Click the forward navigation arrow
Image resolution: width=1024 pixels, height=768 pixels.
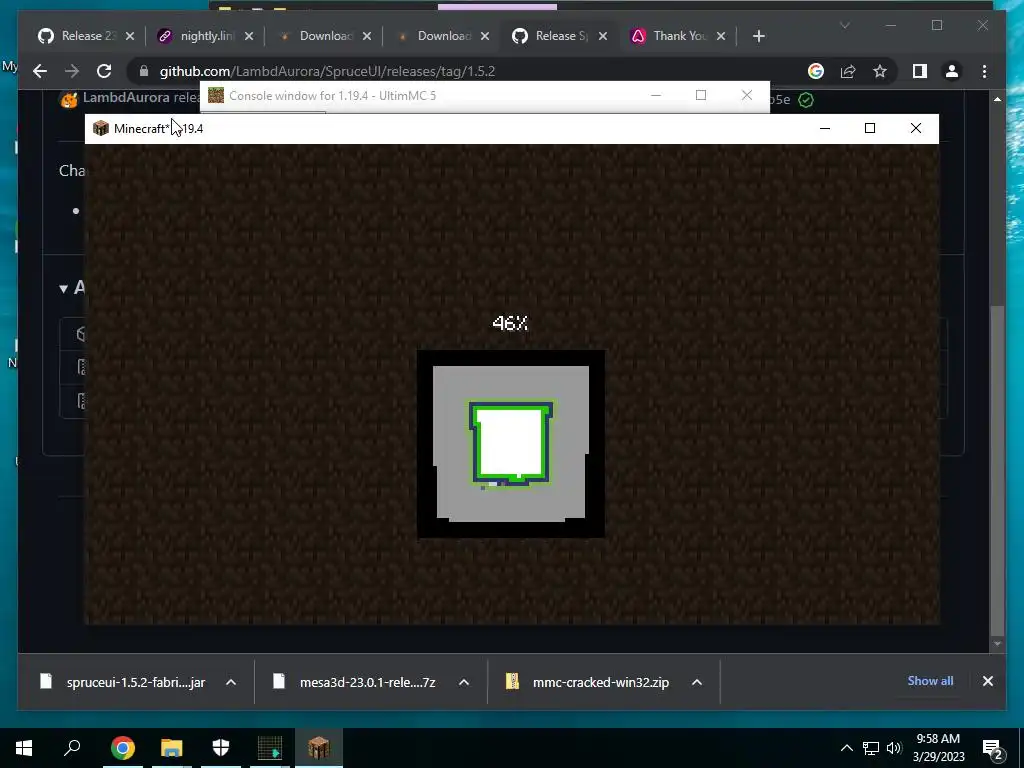72,71
